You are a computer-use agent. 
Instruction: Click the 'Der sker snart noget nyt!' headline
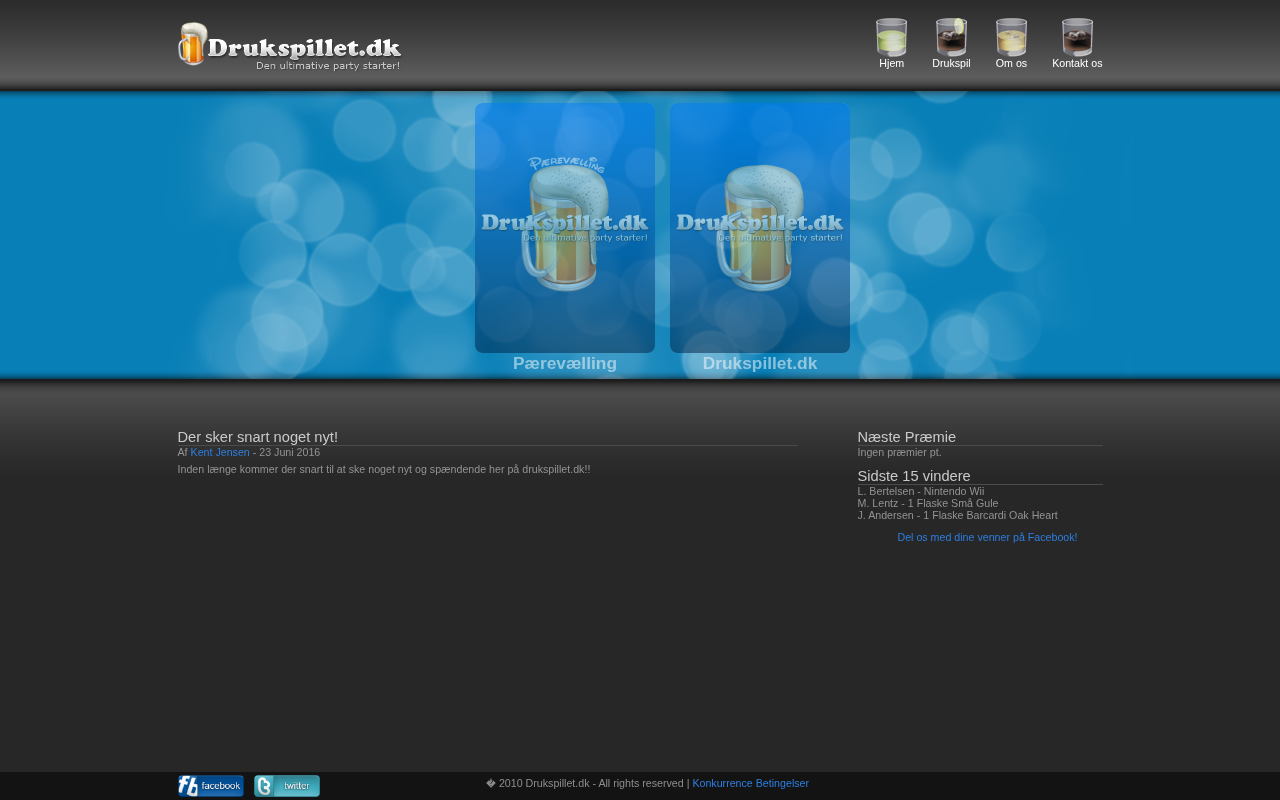(258, 437)
